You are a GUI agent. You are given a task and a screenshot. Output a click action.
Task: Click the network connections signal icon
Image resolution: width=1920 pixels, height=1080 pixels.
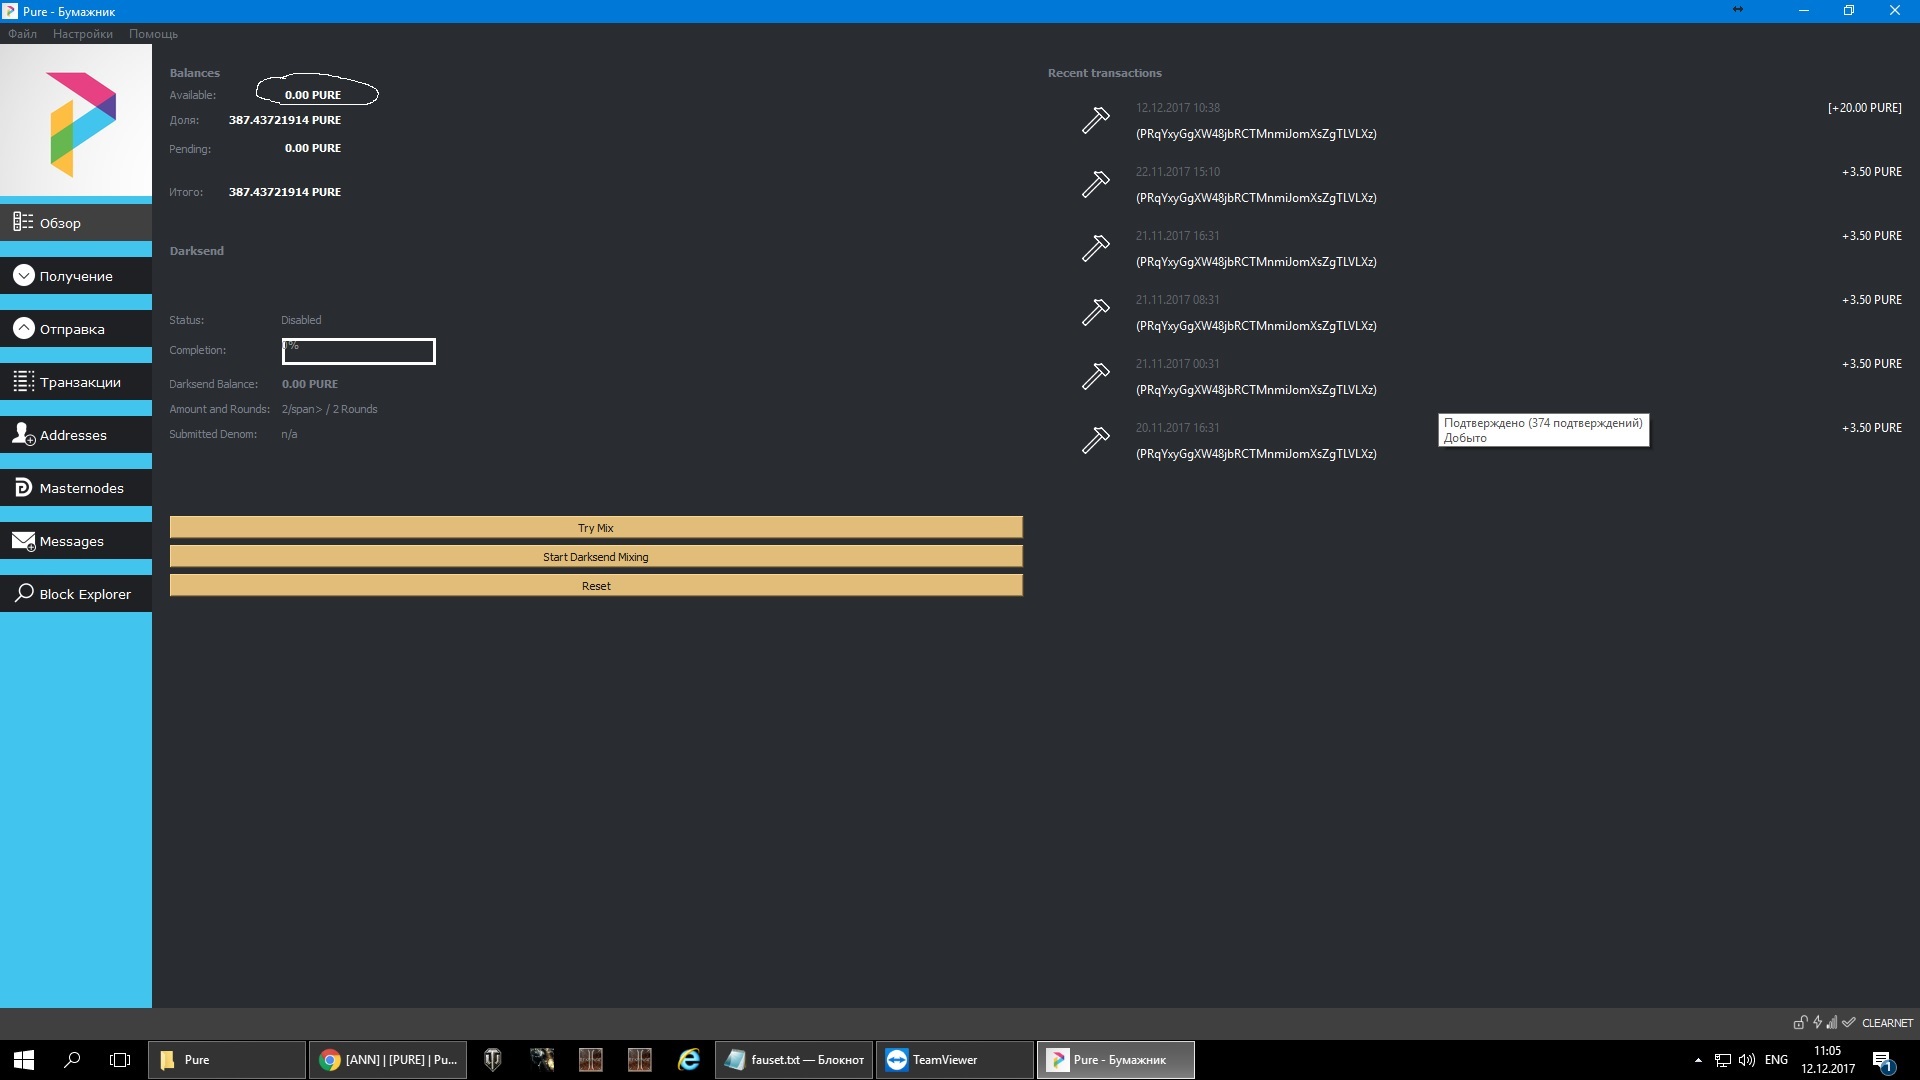point(1832,1022)
